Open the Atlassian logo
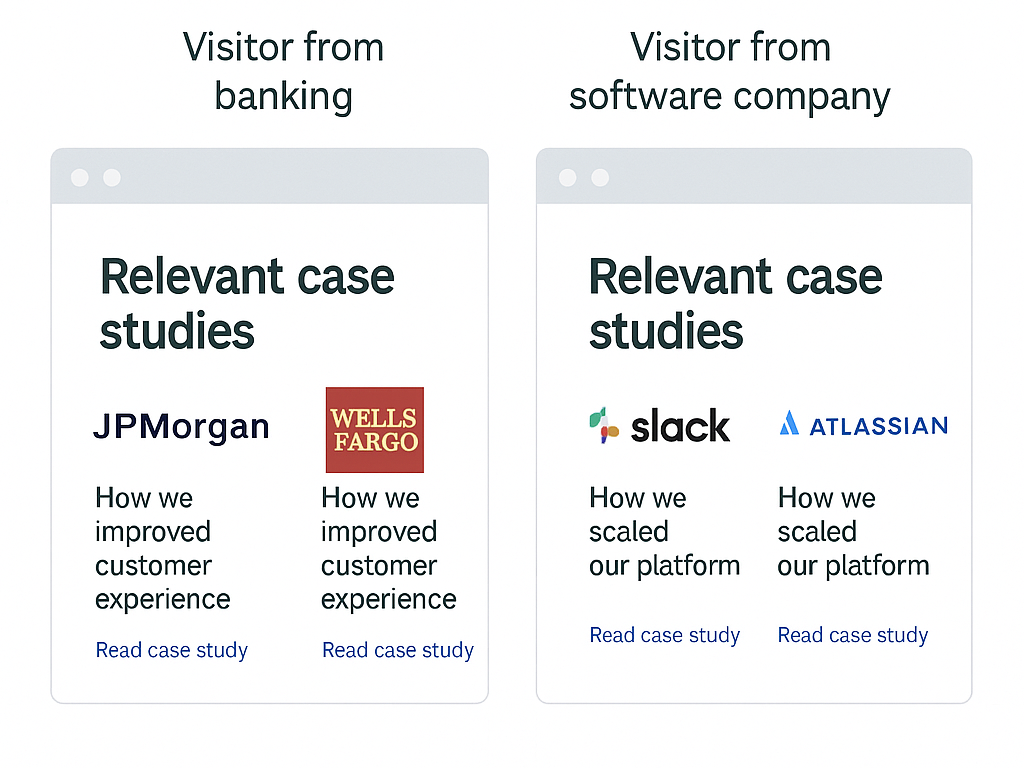 tap(863, 425)
